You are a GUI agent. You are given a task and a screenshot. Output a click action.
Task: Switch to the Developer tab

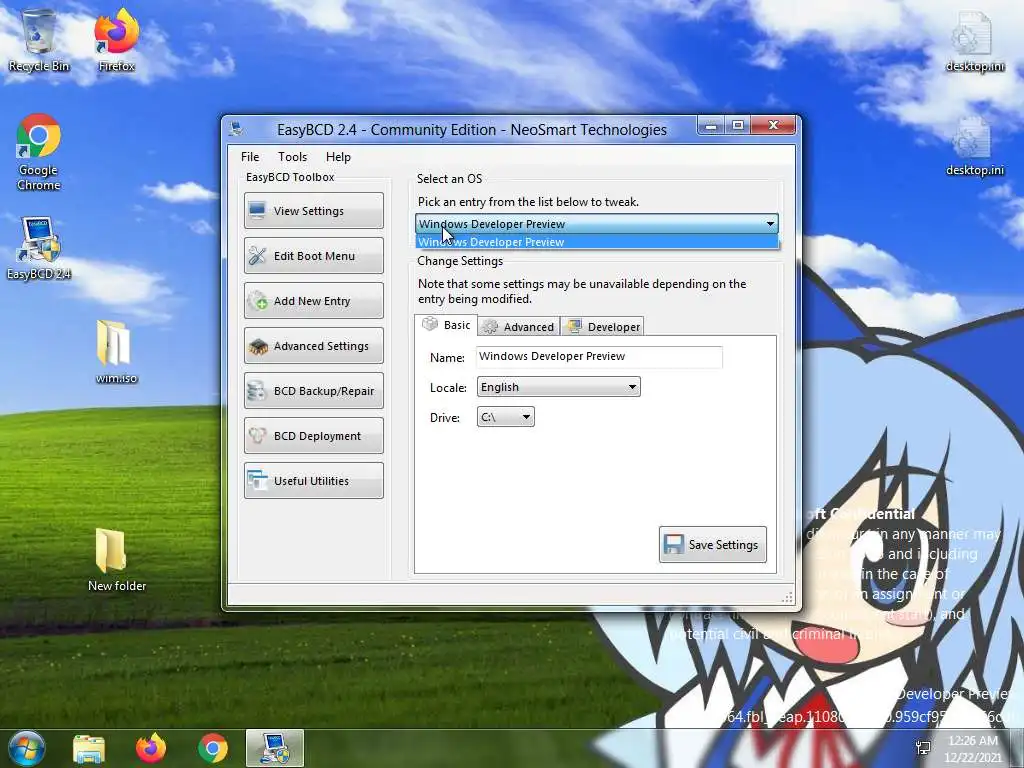click(x=603, y=327)
